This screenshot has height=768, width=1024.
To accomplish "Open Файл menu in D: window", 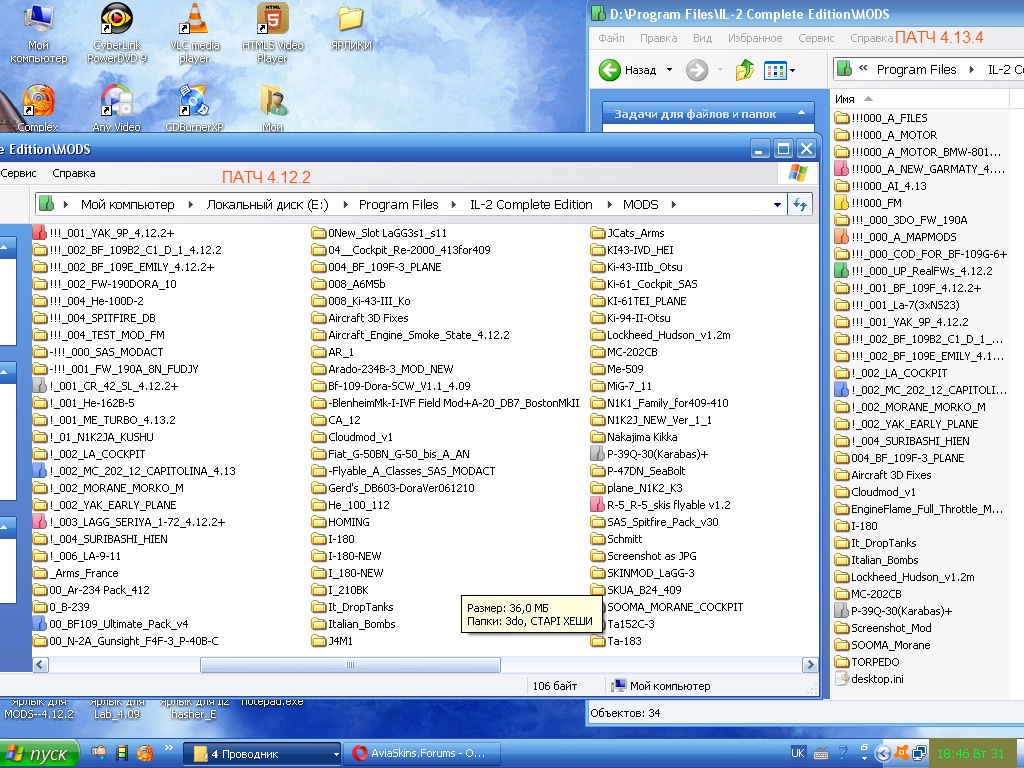I will coord(611,38).
